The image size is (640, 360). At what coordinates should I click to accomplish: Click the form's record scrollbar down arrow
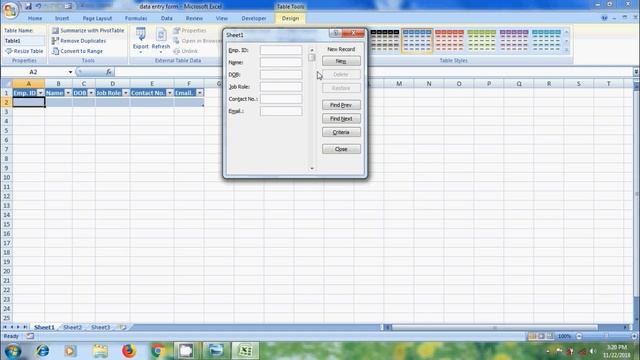(312, 168)
